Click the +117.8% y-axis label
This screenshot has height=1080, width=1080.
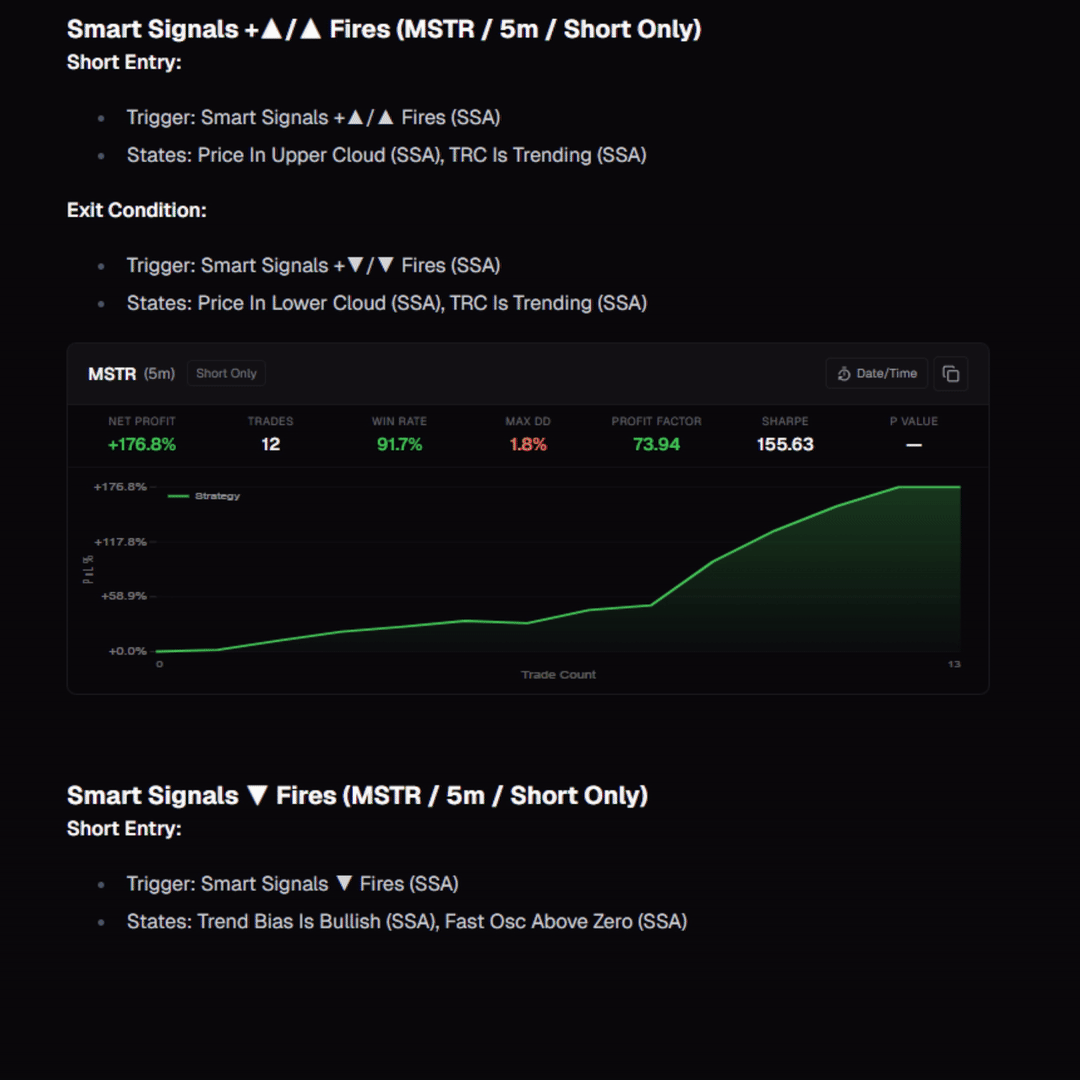(121, 542)
